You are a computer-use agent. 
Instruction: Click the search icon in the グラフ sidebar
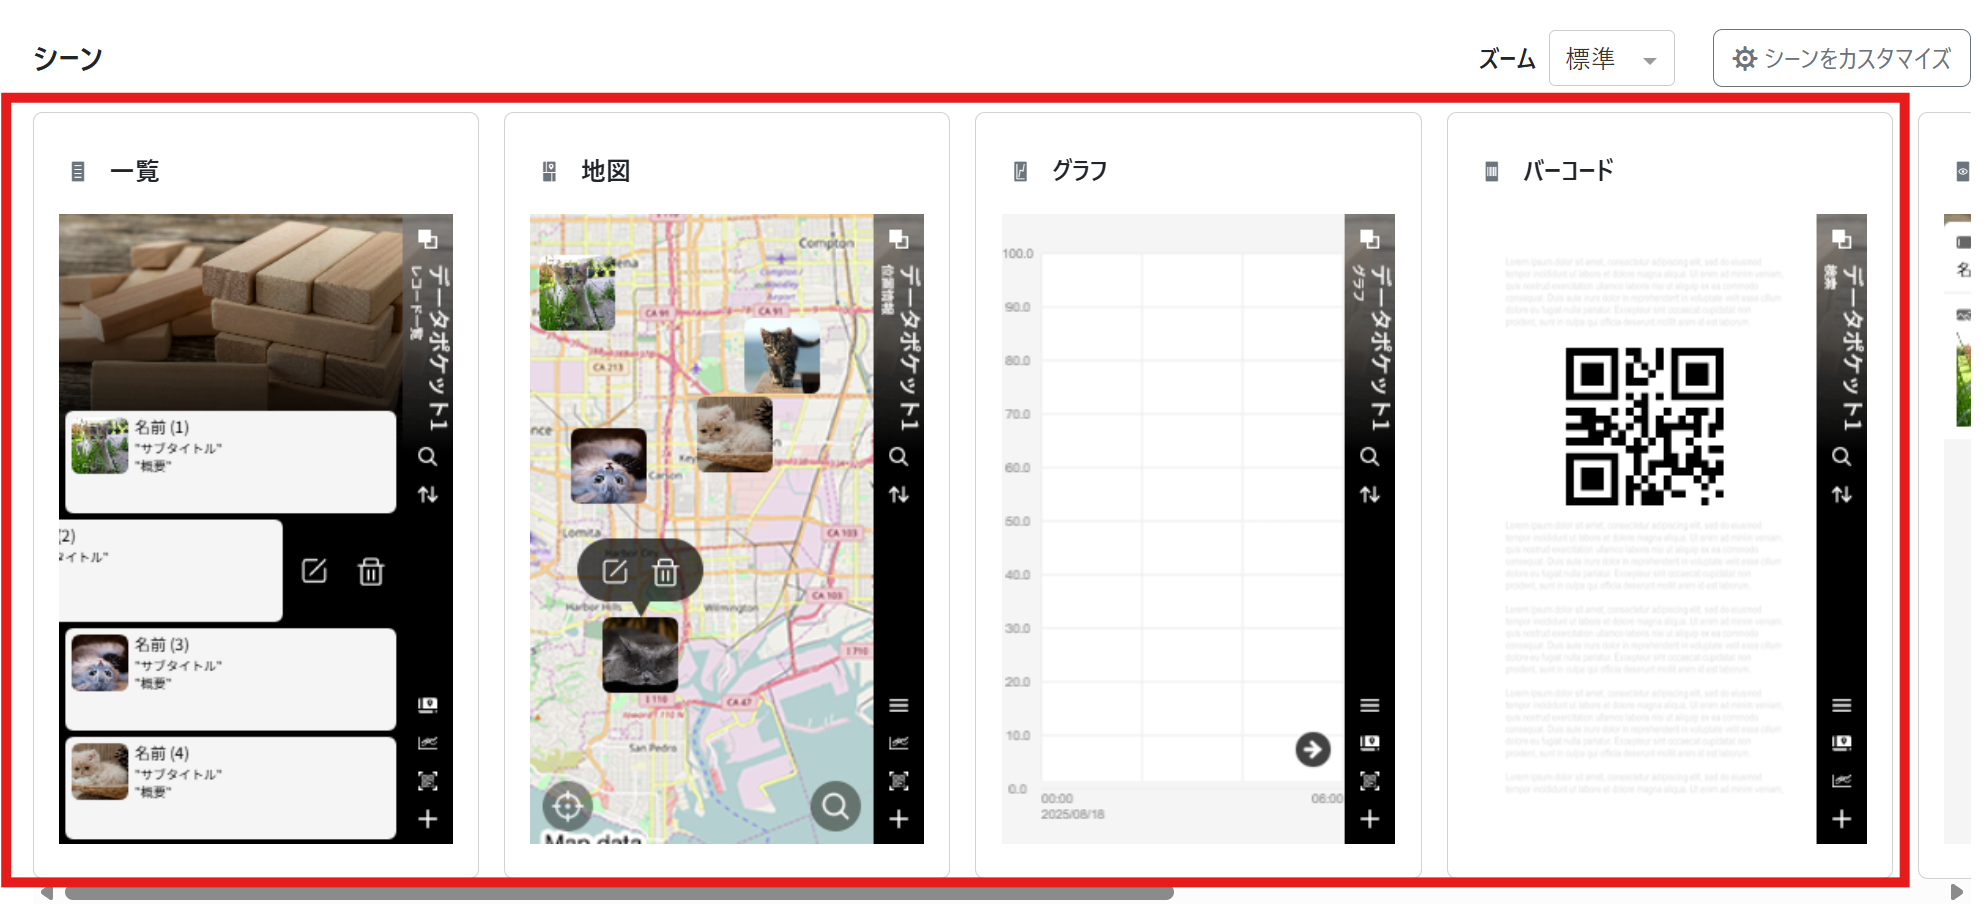pyautogui.click(x=1369, y=457)
